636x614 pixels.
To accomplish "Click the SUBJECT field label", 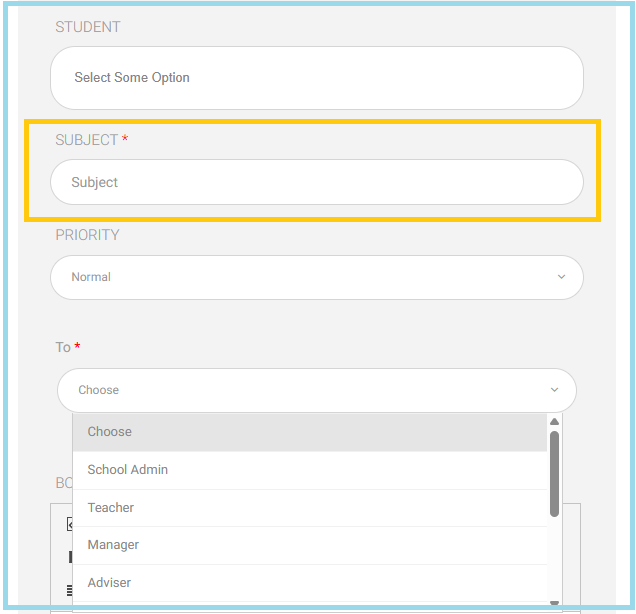I will tap(86, 140).
